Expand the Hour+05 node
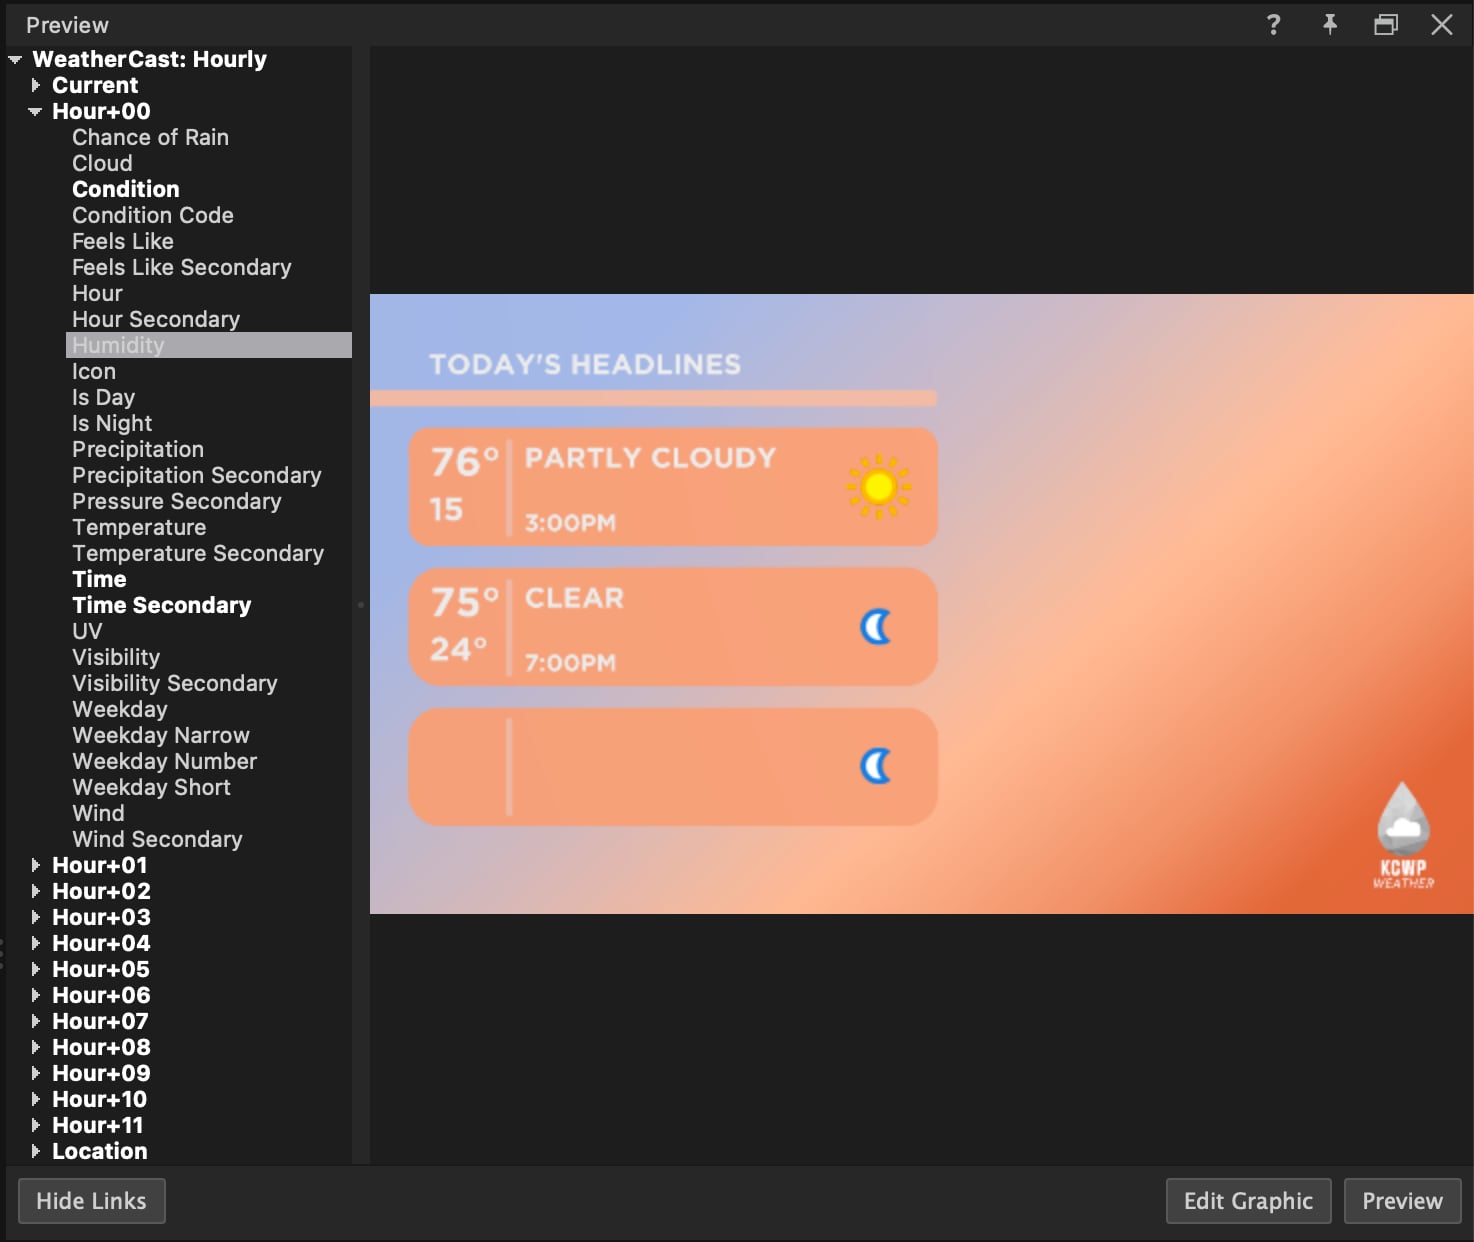This screenshot has height=1242, width=1474. [x=36, y=970]
